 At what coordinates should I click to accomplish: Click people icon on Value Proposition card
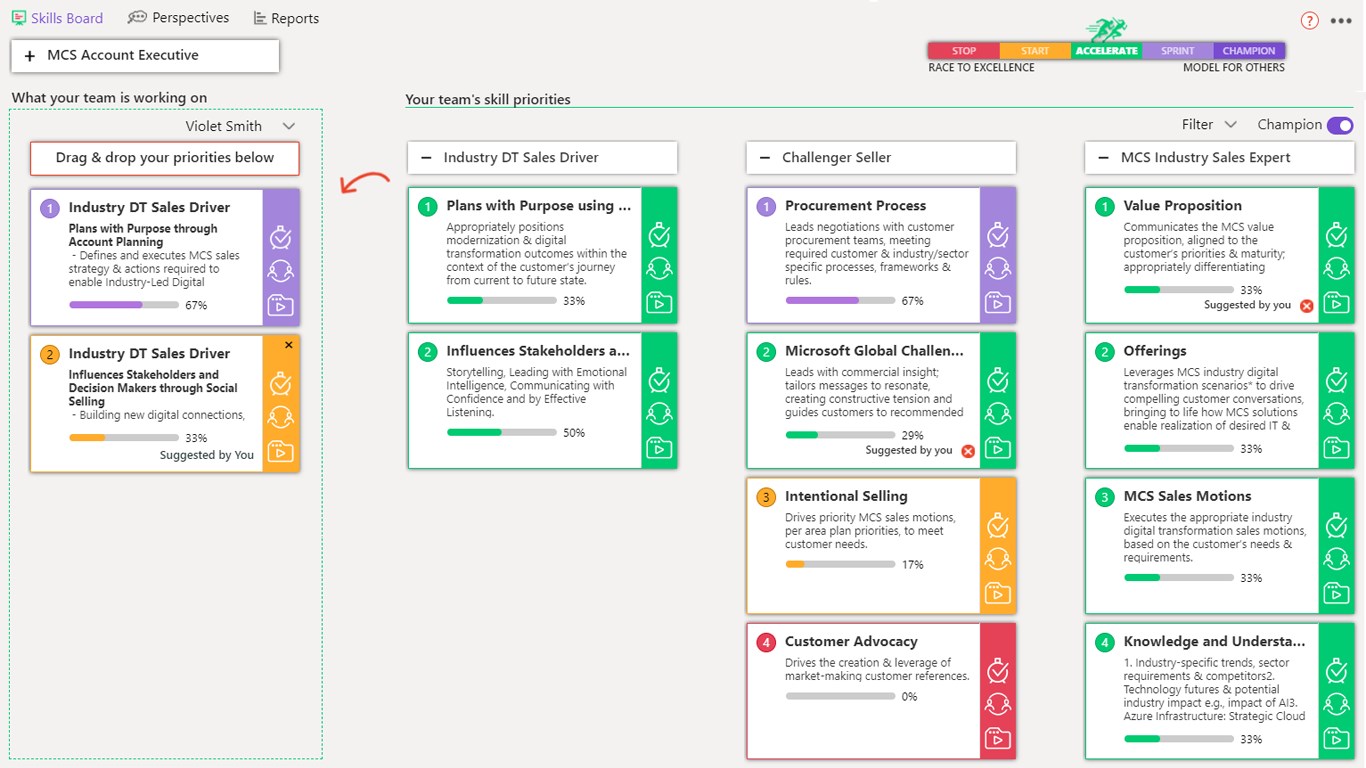point(1336,268)
